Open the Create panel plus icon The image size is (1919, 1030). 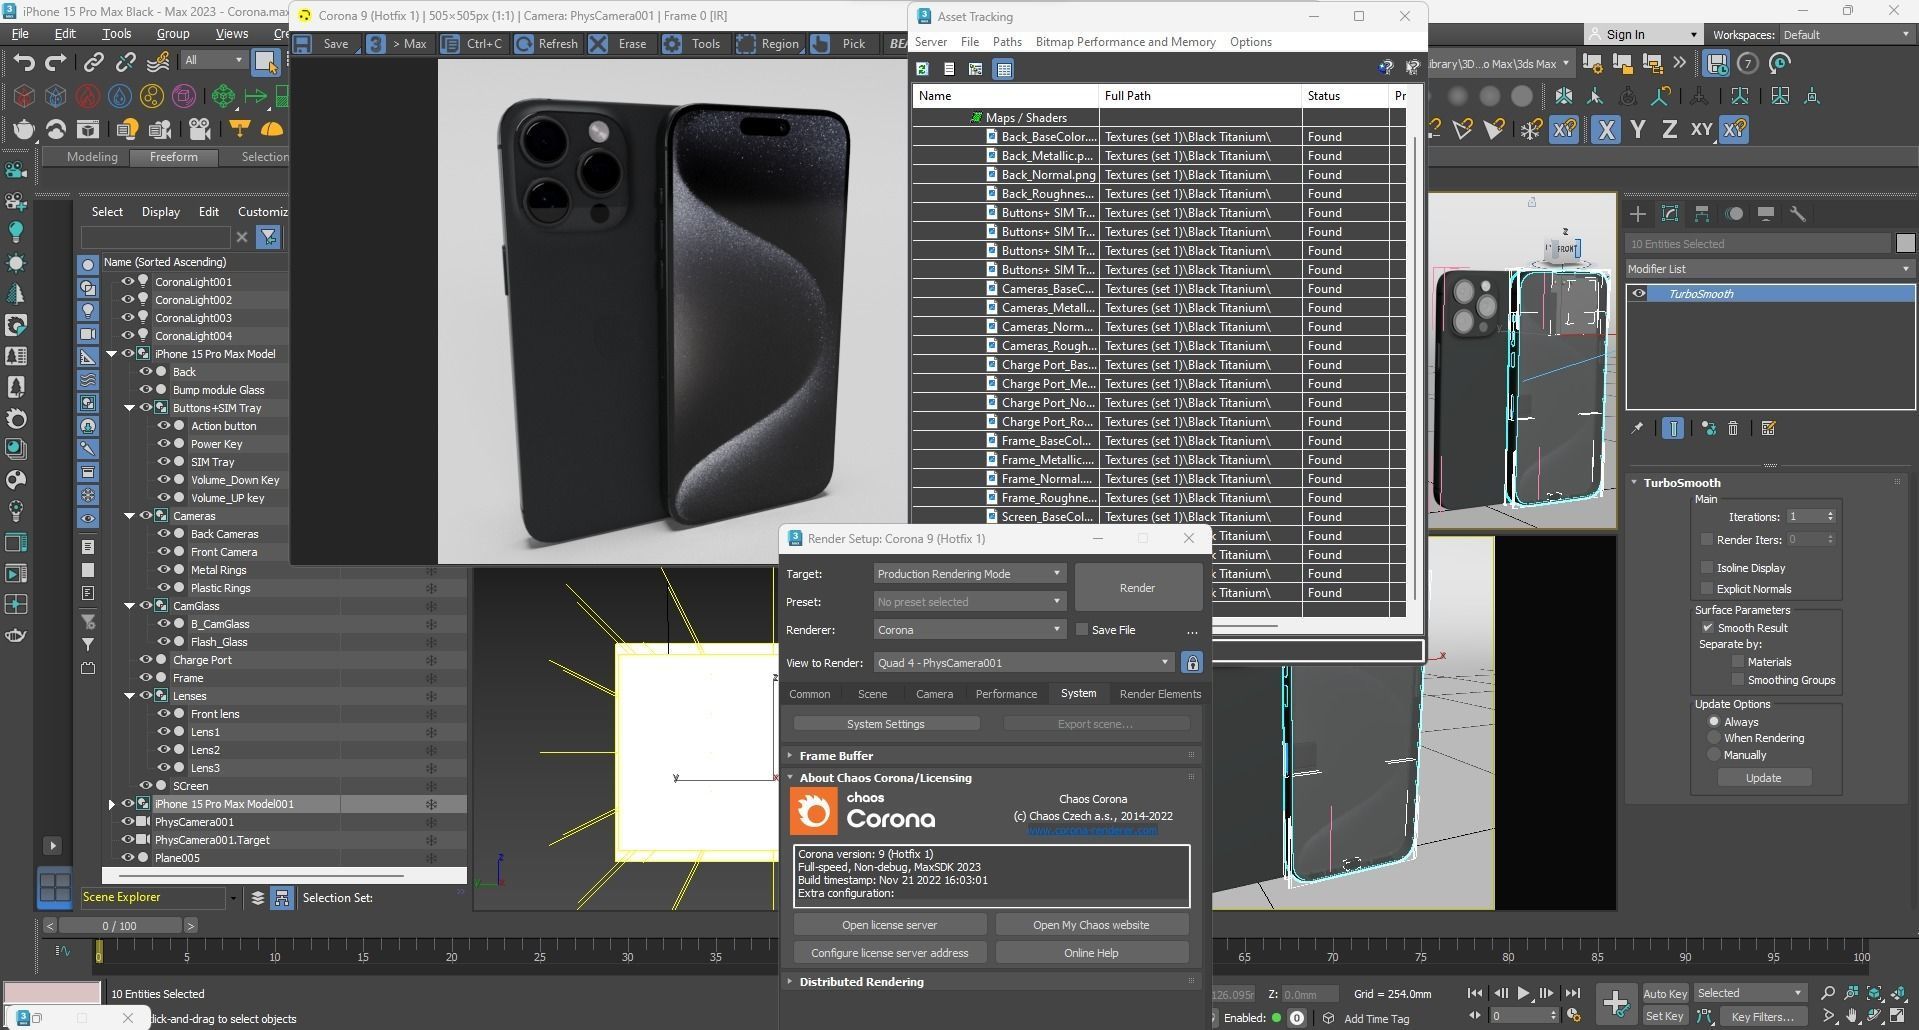(x=1637, y=214)
